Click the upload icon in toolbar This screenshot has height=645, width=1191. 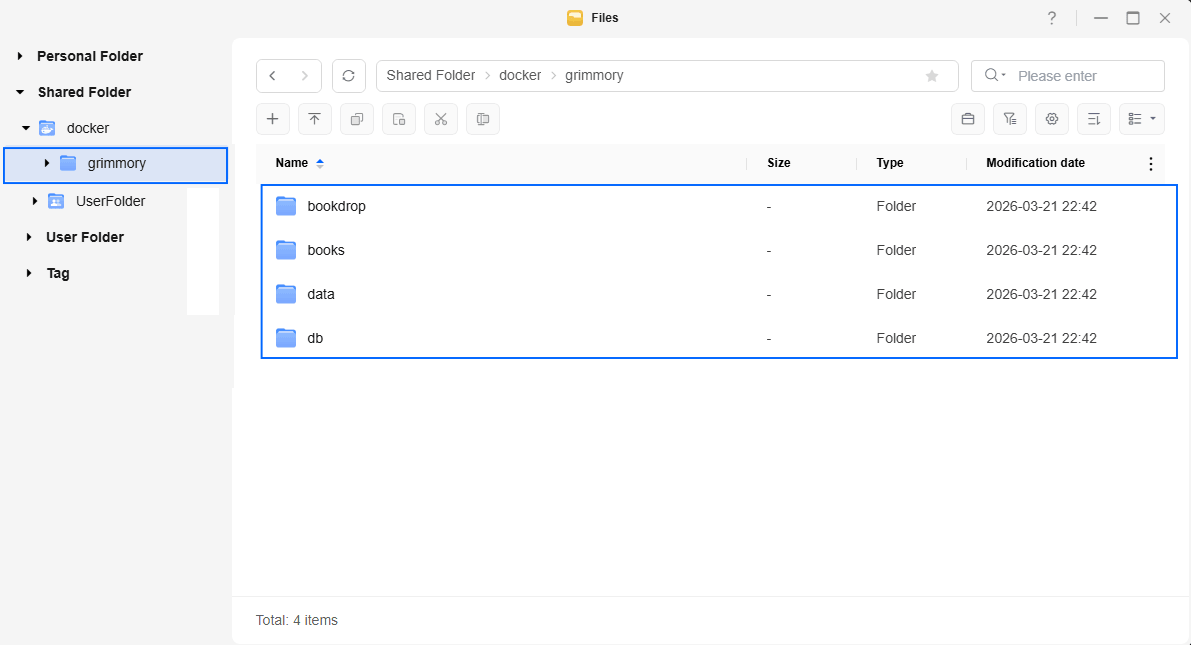(314, 119)
